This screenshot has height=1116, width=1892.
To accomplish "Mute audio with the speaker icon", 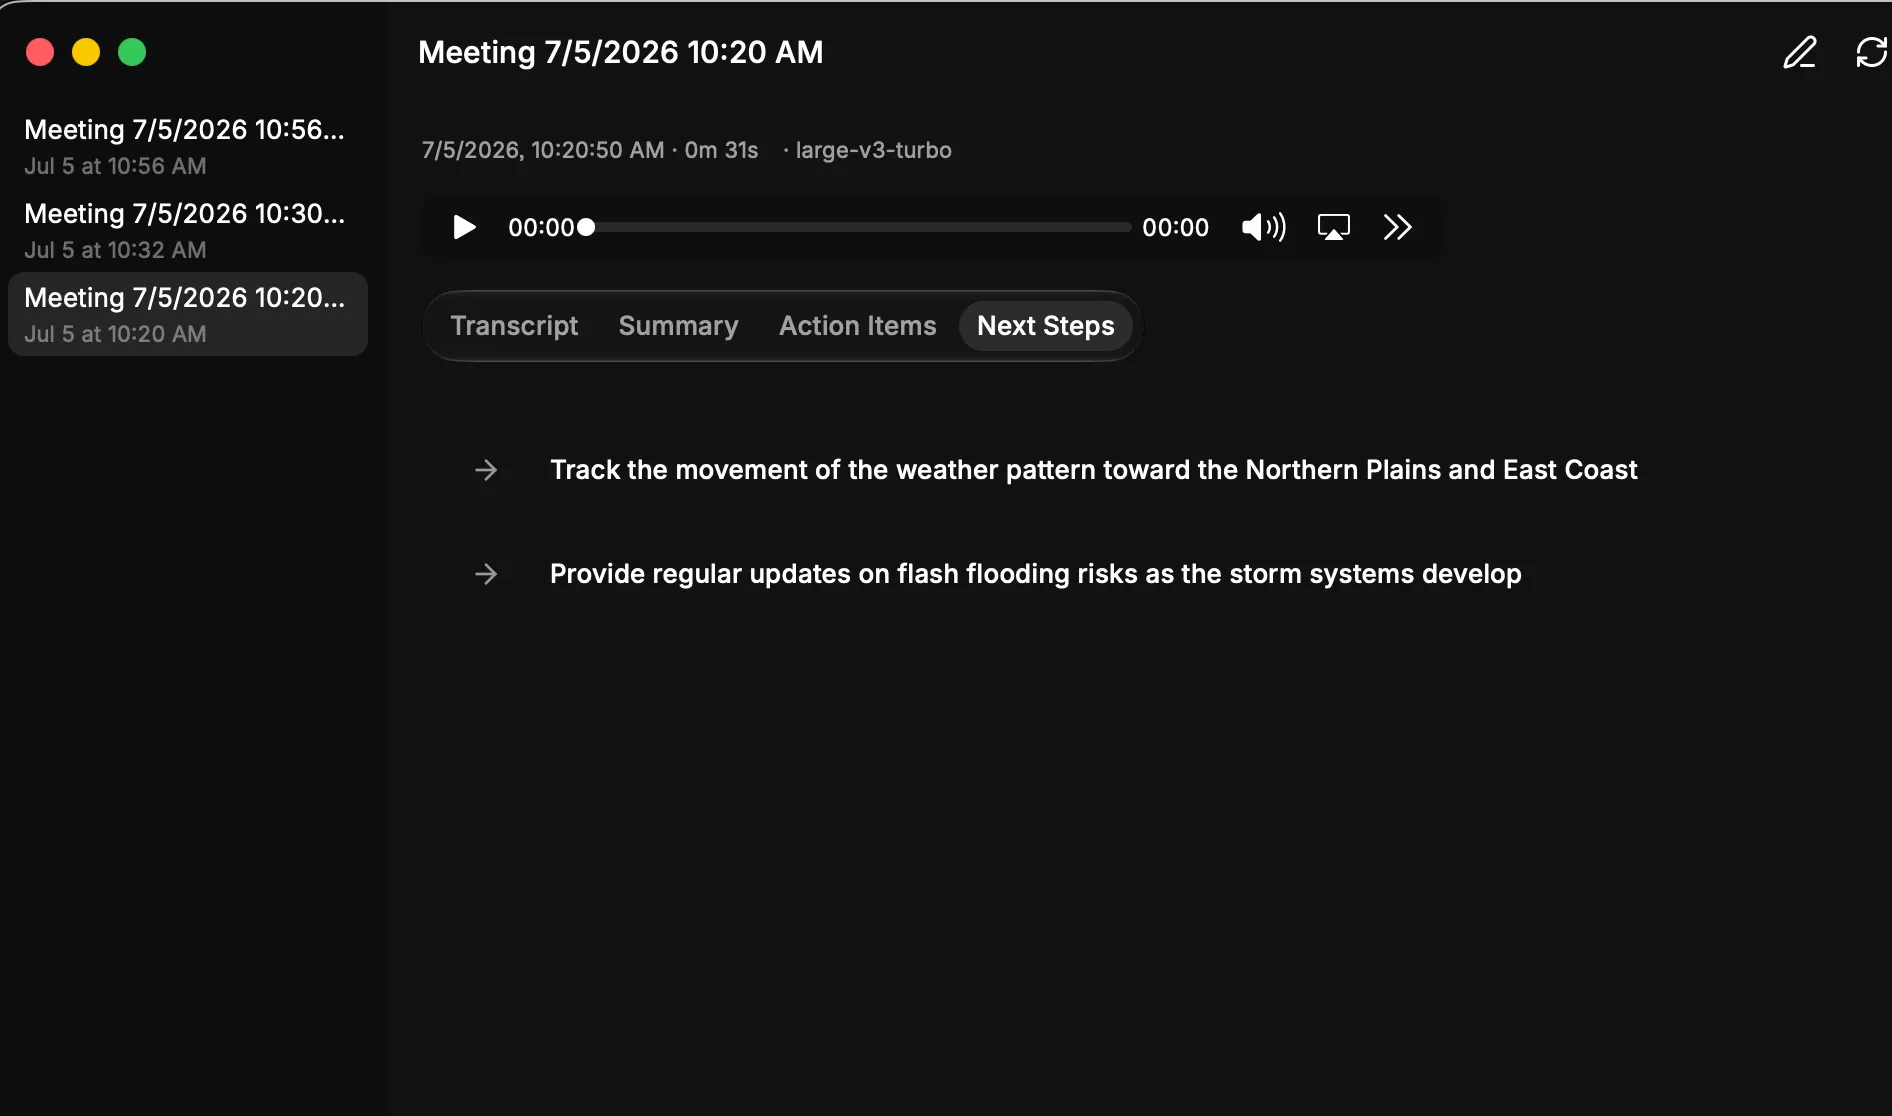I will pyautogui.click(x=1264, y=227).
